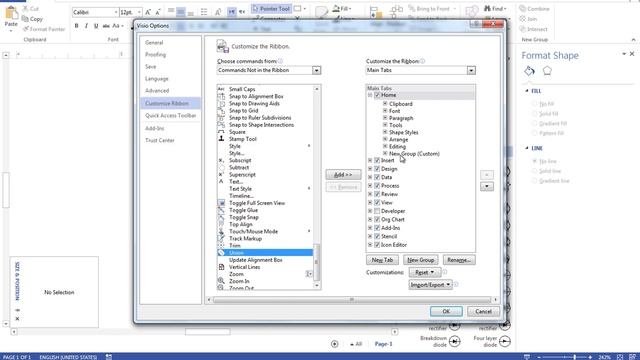Uncheck the Org Chart checkbox
This screenshot has height=360, width=640.
click(377, 220)
